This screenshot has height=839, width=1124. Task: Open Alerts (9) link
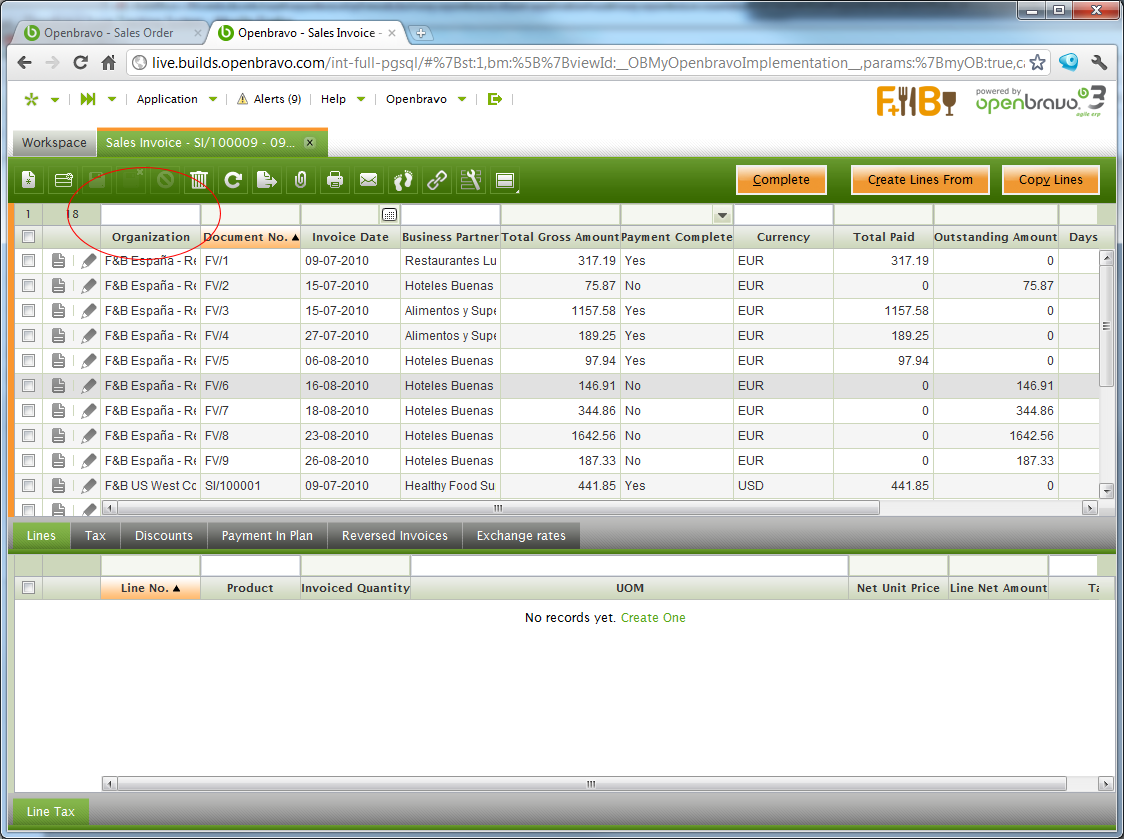pyautogui.click(x=270, y=99)
